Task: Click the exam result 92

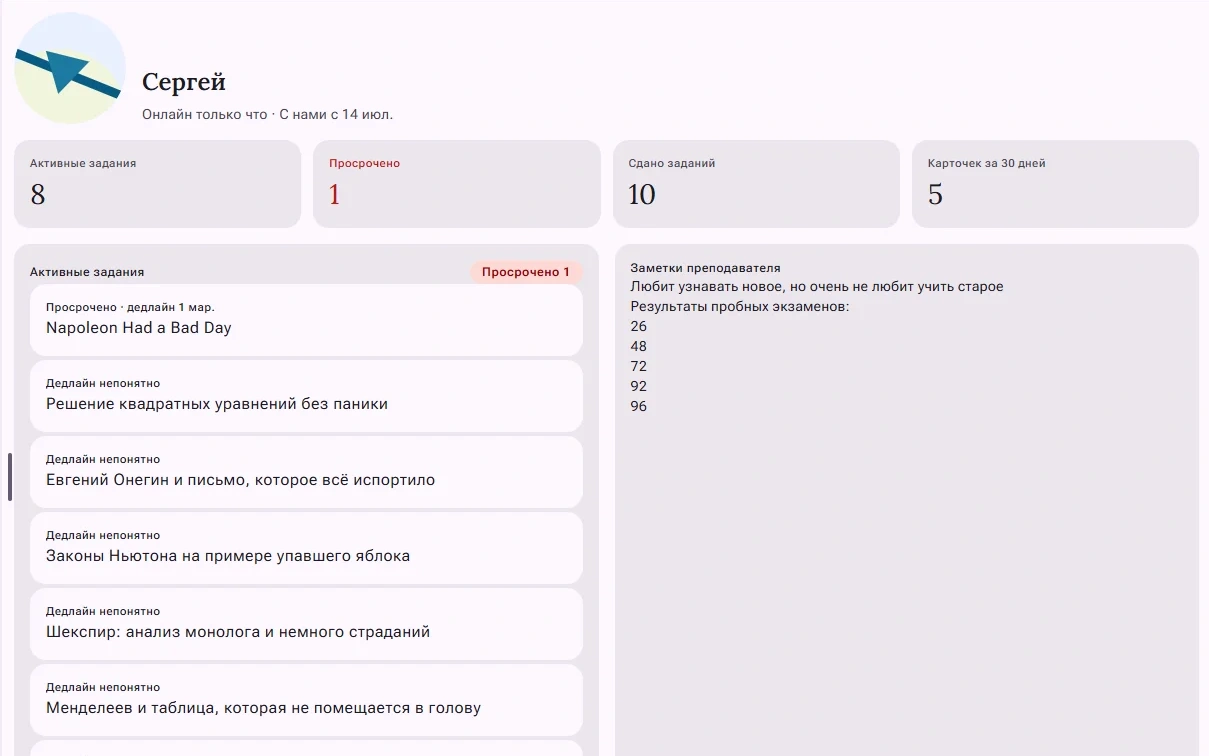Action: pos(639,387)
